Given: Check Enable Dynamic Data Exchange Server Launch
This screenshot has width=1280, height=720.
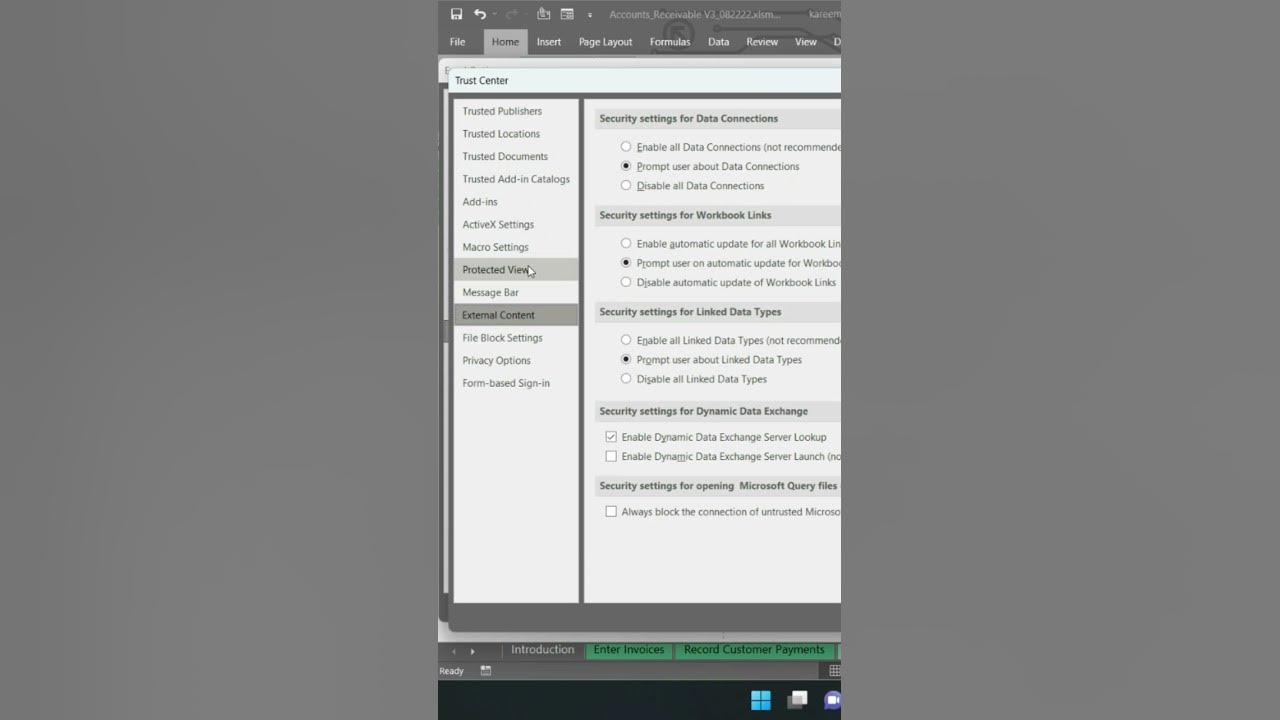Looking at the screenshot, I should pyautogui.click(x=611, y=456).
